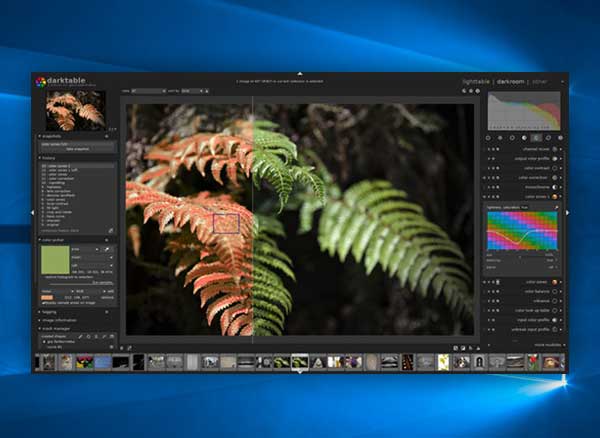Reverse the sort order arrow
Image resolution: width=600 pixels, height=438 pixels.
(x=207, y=91)
